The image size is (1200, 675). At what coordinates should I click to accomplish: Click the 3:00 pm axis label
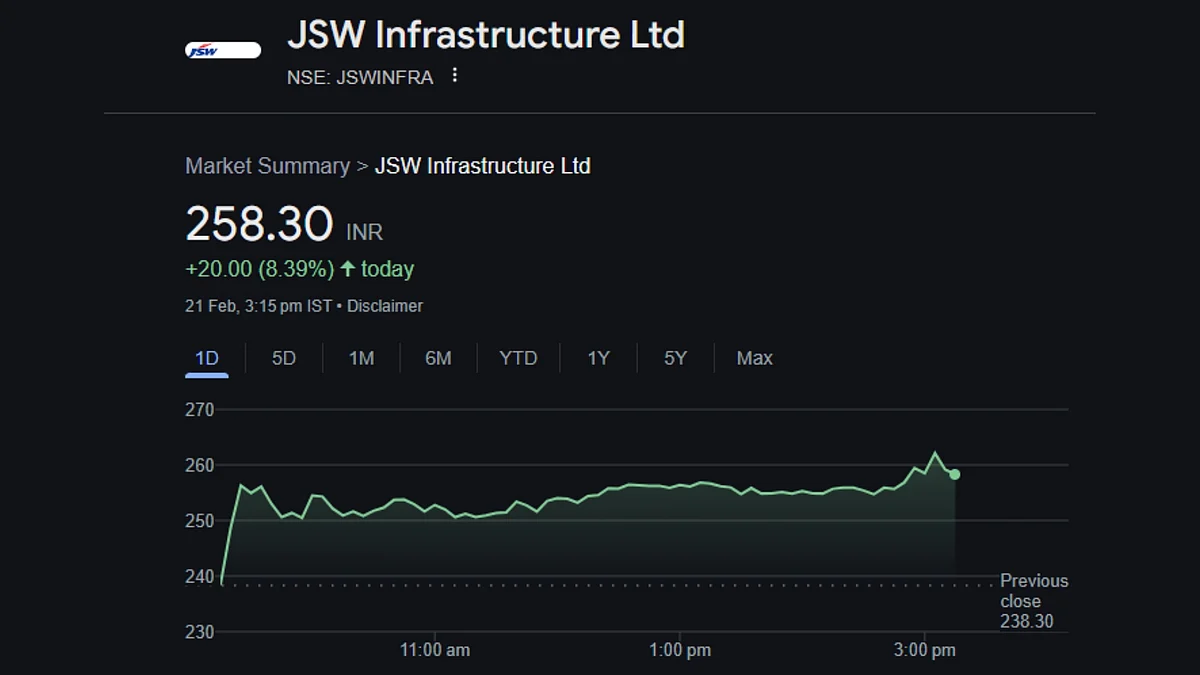(925, 650)
